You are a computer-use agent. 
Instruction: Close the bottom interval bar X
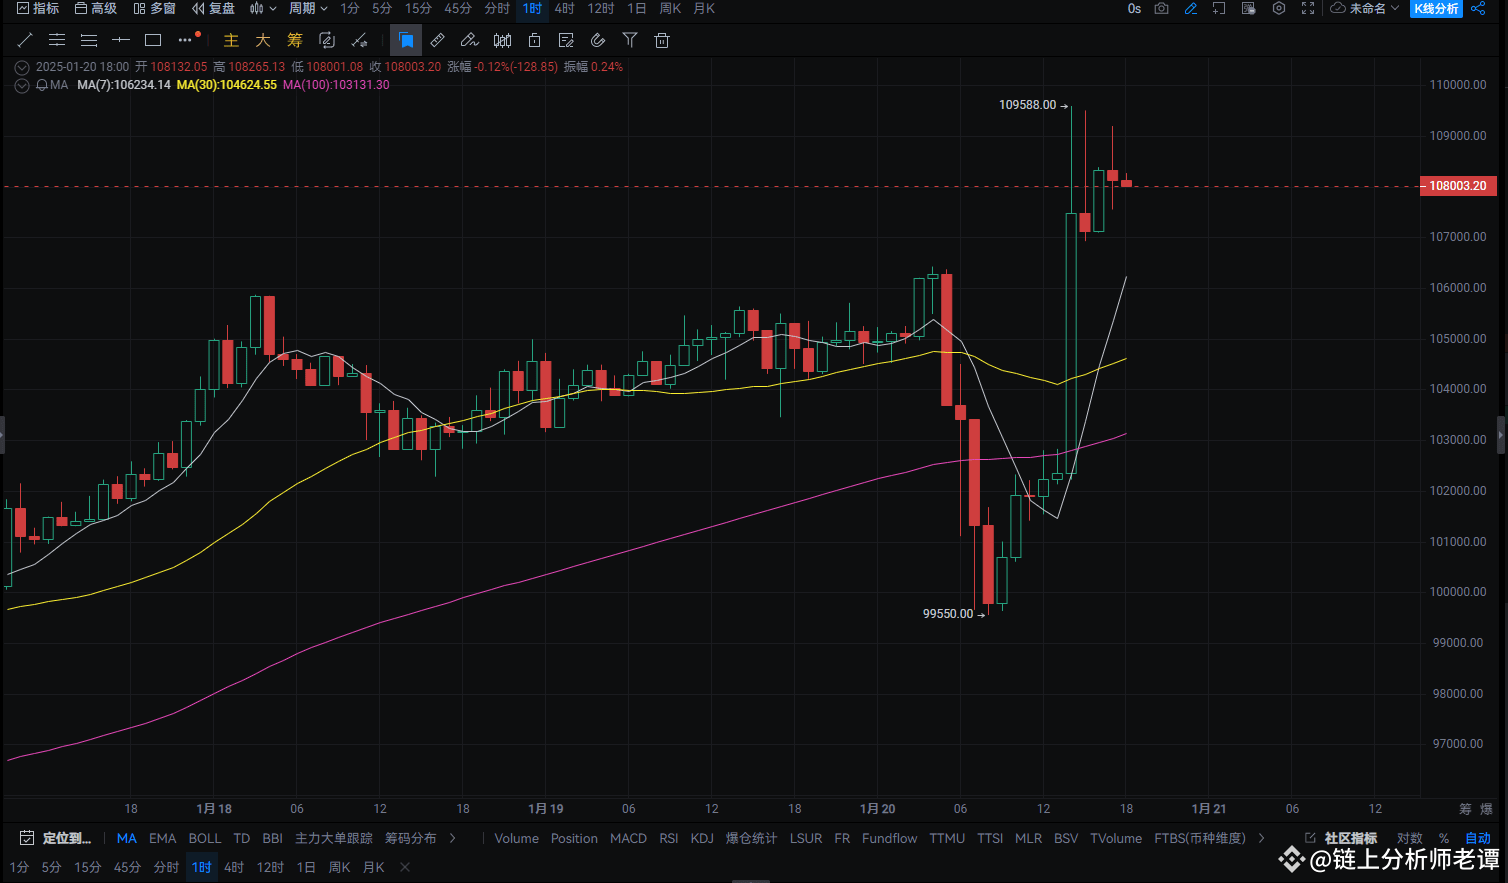[x=405, y=867]
